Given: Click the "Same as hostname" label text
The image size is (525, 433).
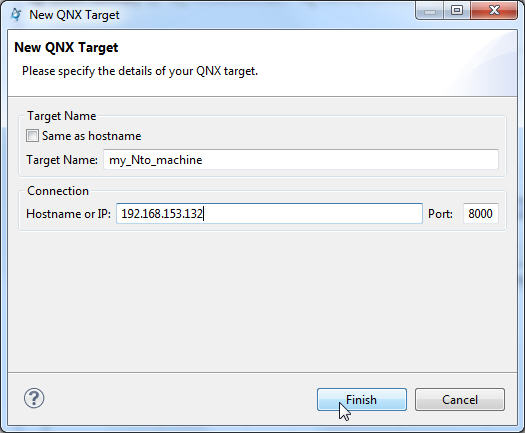Looking at the screenshot, I should pos(91,136).
